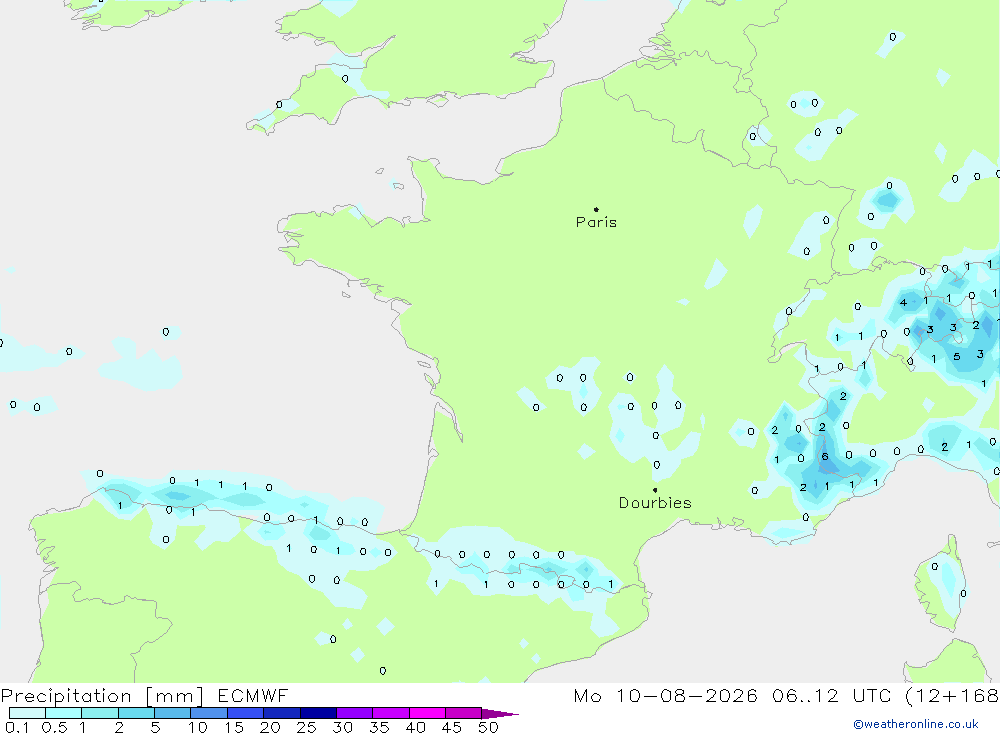Click the "06..12 UTC" time range

[832, 695]
